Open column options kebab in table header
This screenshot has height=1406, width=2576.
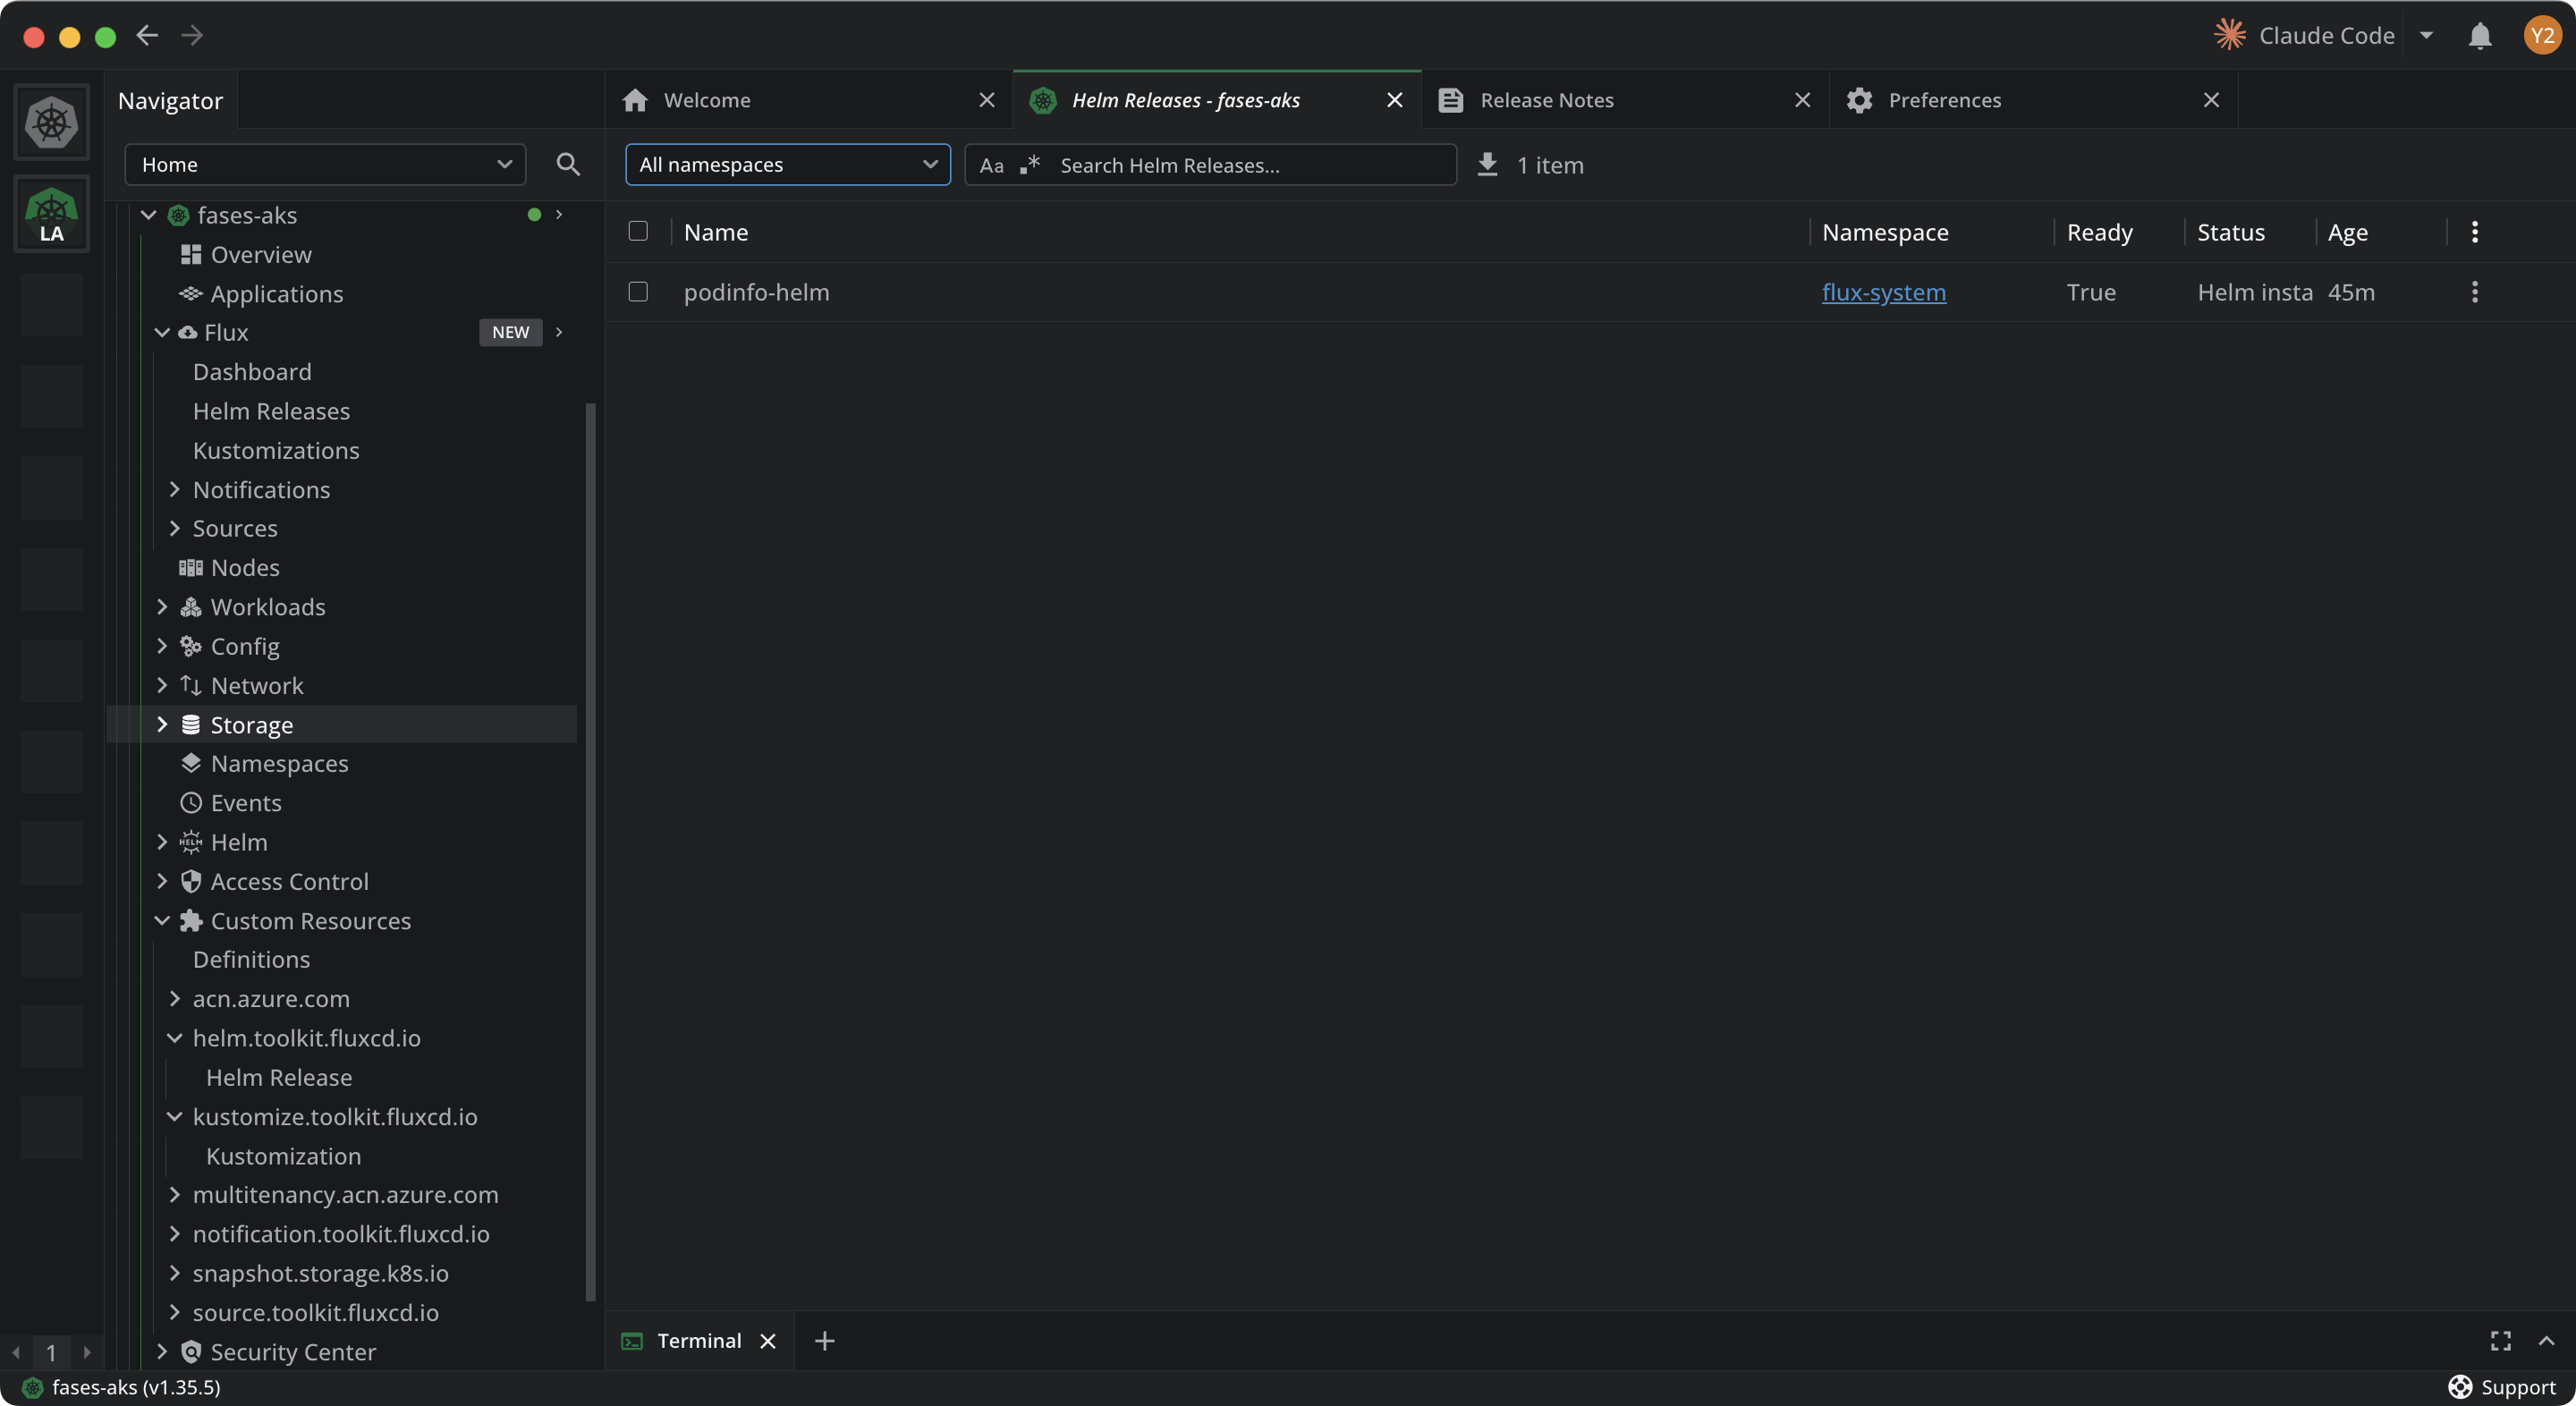(2475, 232)
